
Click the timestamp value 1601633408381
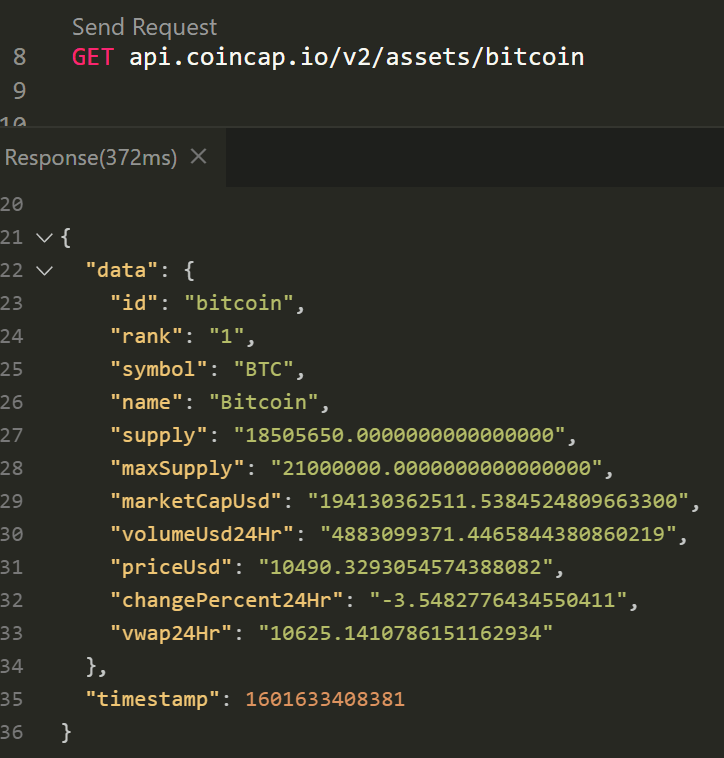(x=325, y=700)
